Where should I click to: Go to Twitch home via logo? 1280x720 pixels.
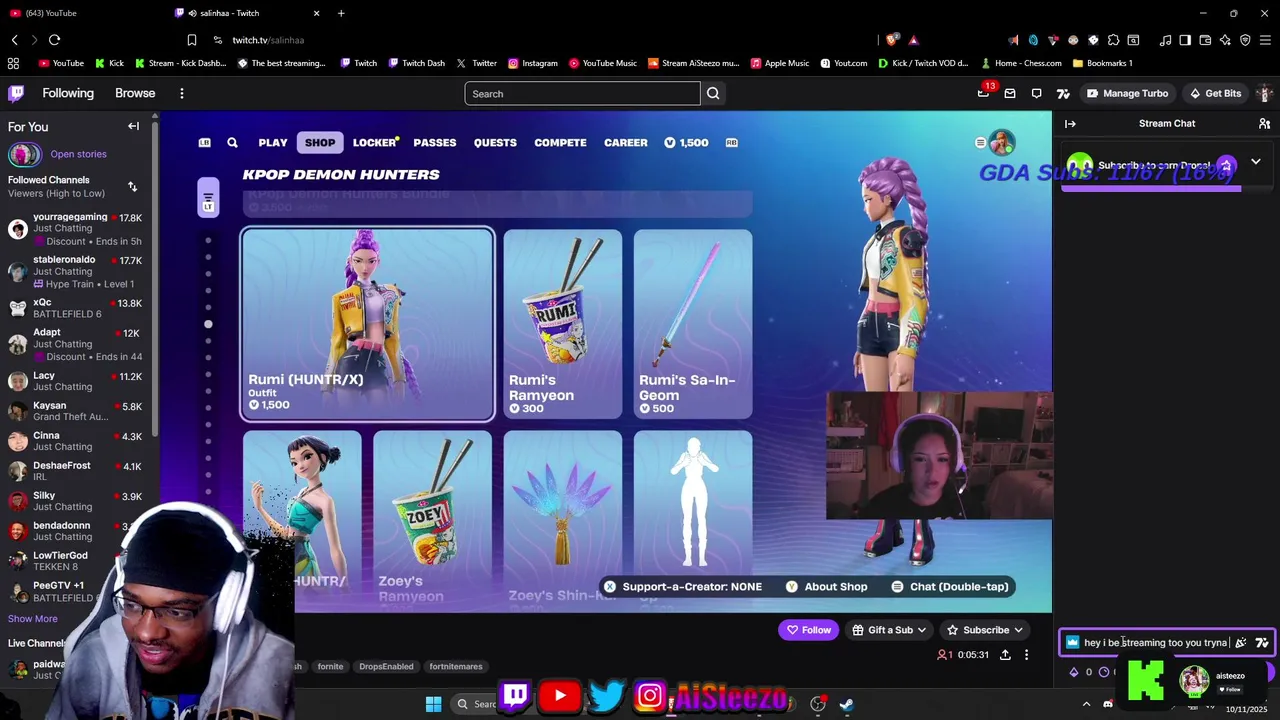(16, 93)
